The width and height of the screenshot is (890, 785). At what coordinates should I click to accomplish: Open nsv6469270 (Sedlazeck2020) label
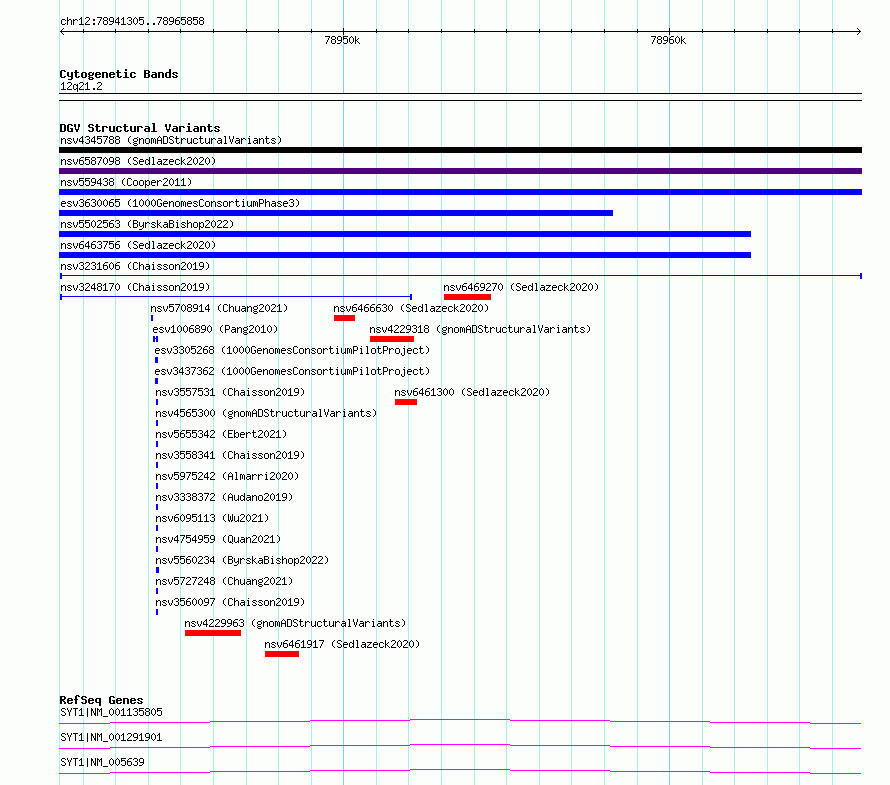point(521,287)
